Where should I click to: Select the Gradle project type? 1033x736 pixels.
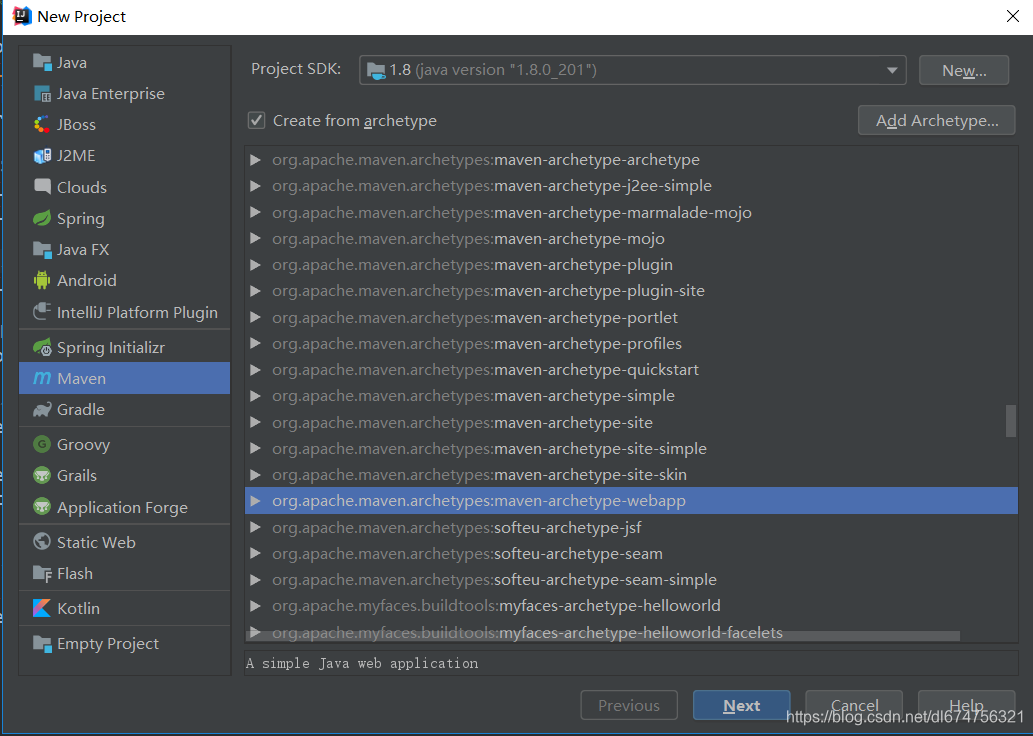coord(125,409)
